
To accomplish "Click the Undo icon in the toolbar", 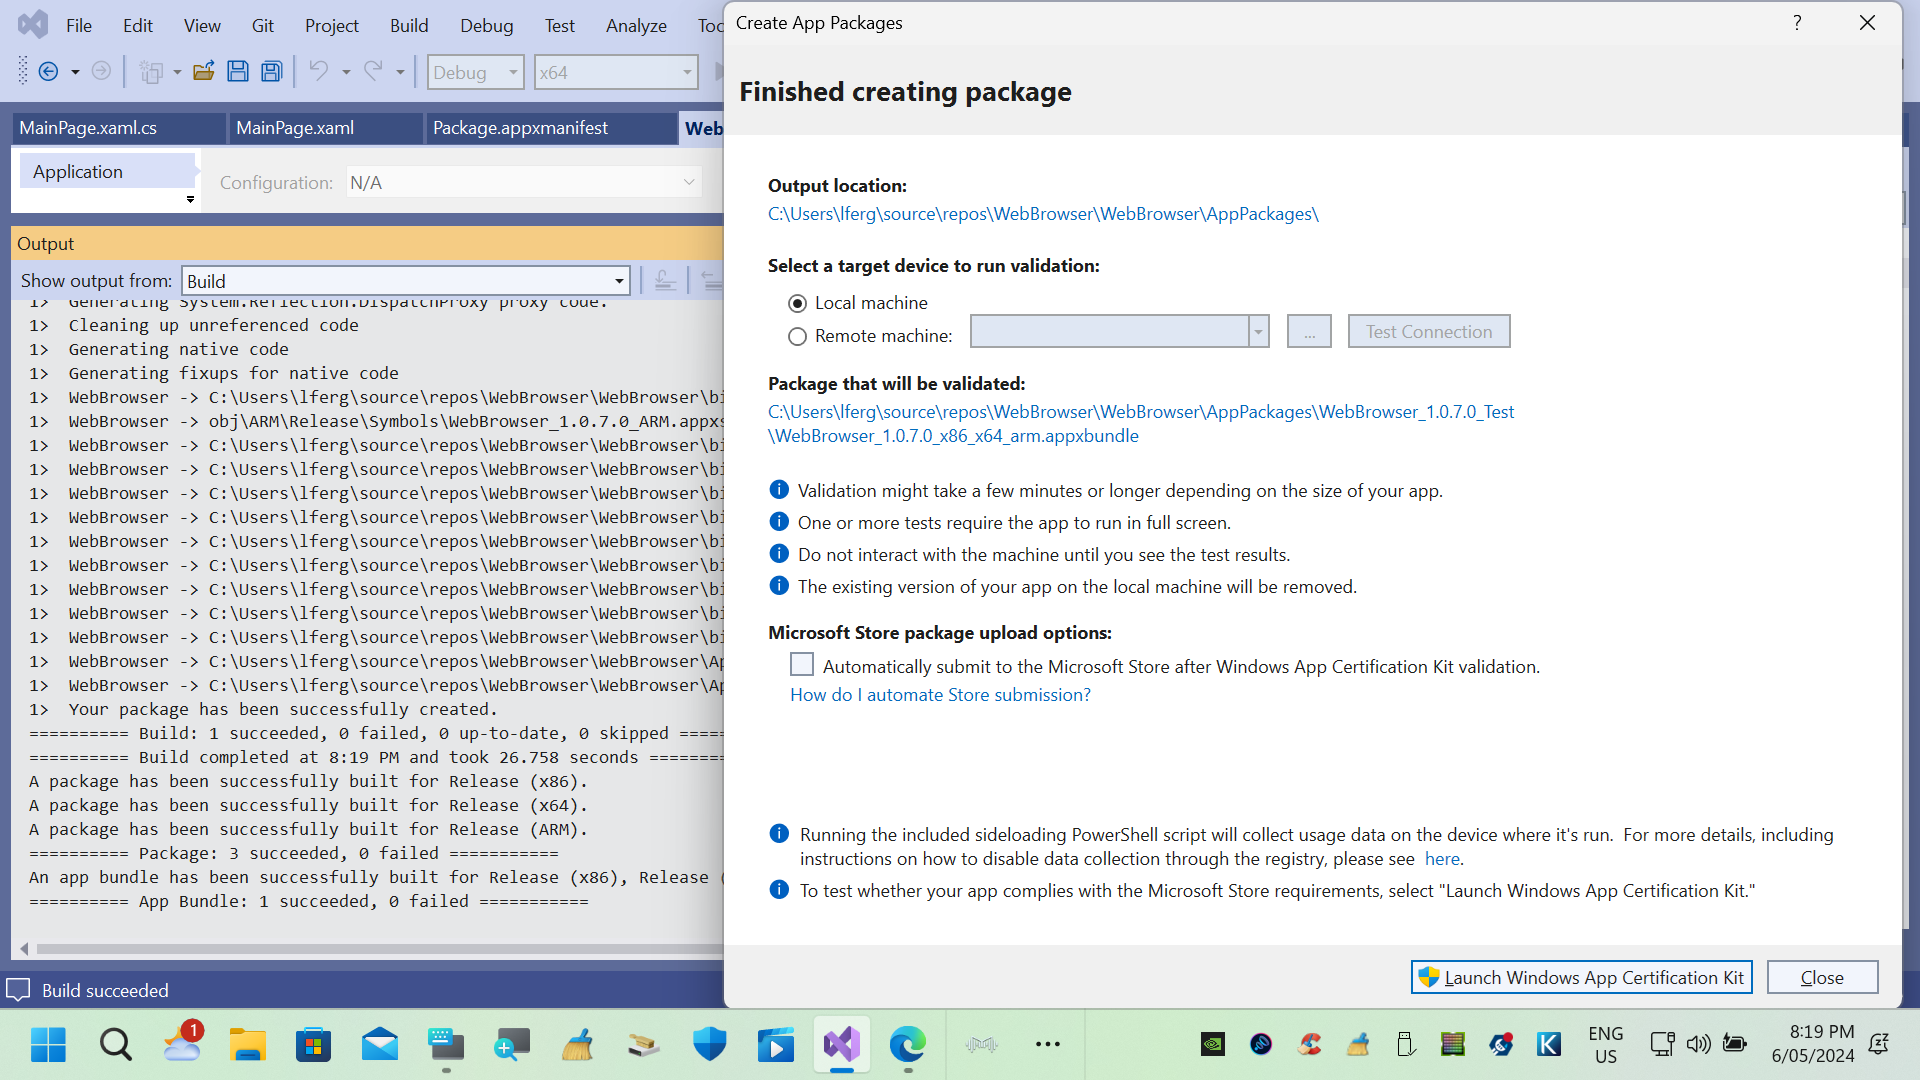I will click(318, 71).
